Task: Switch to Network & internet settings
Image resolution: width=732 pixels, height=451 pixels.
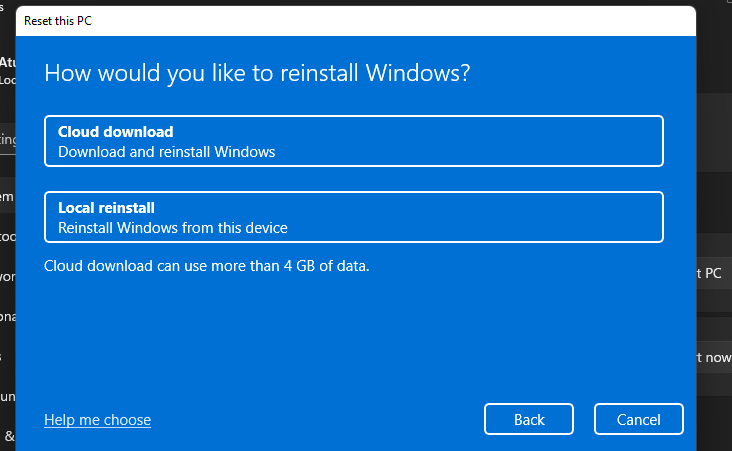Action: point(8,276)
